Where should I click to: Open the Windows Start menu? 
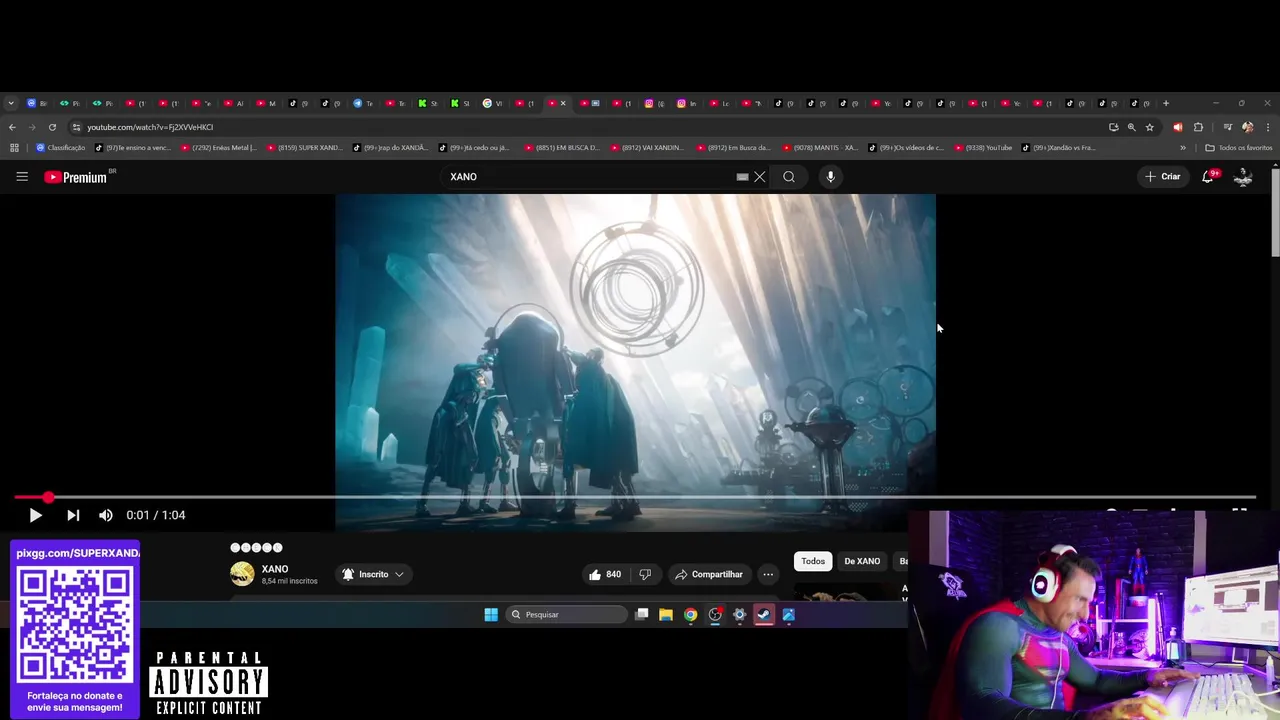(491, 615)
